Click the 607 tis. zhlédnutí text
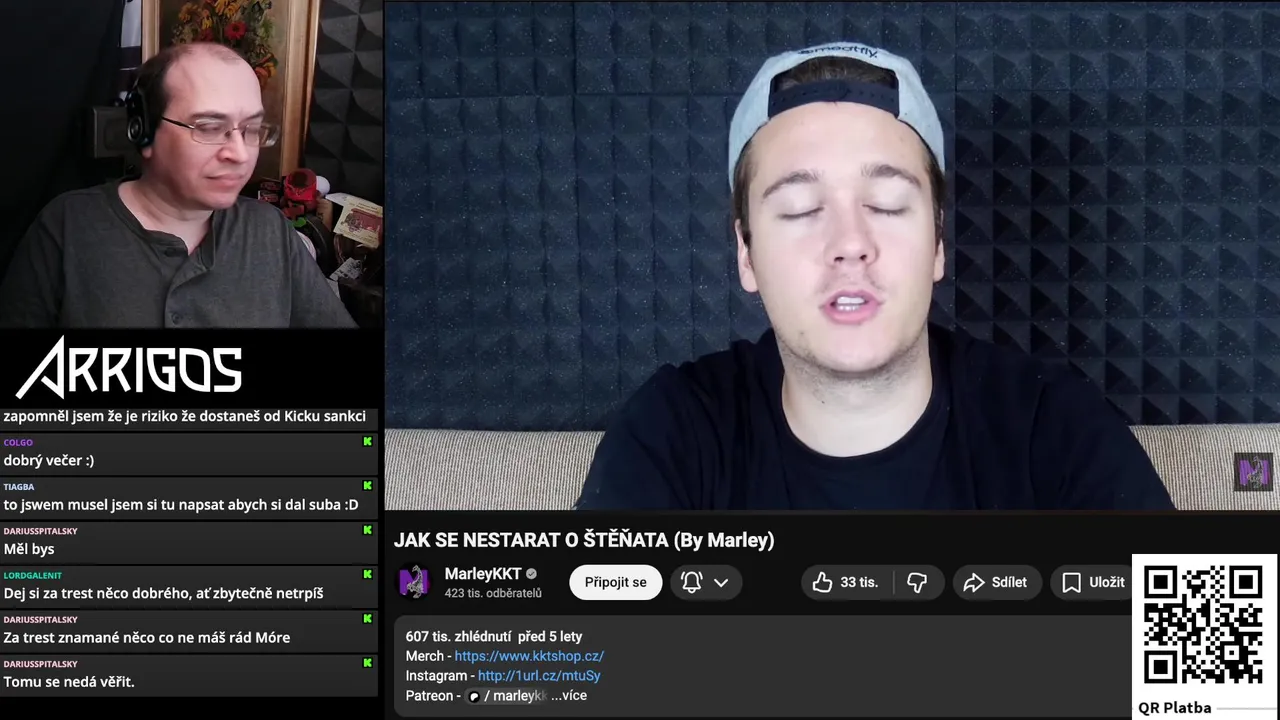The image size is (1280, 720). (459, 636)
